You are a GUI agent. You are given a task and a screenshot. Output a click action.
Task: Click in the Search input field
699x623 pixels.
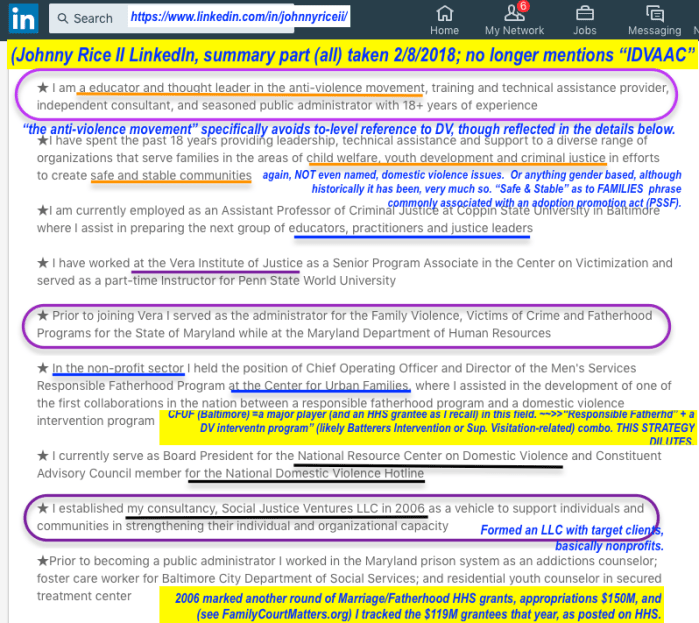tap(93, 18)
